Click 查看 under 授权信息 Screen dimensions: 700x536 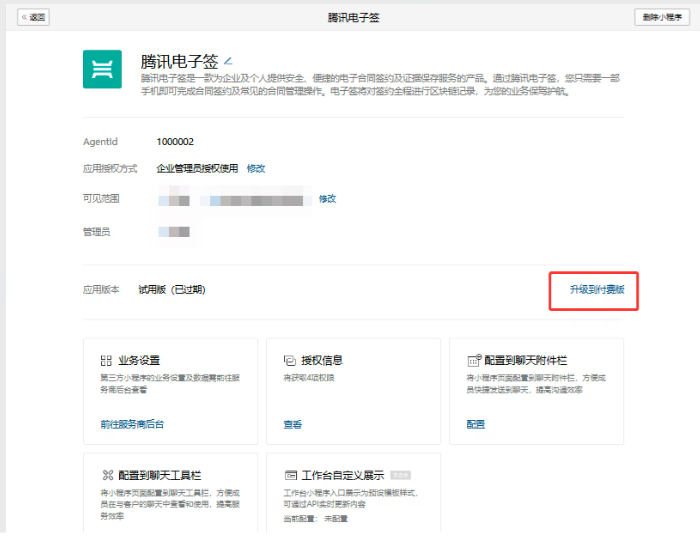coord(293,424)
